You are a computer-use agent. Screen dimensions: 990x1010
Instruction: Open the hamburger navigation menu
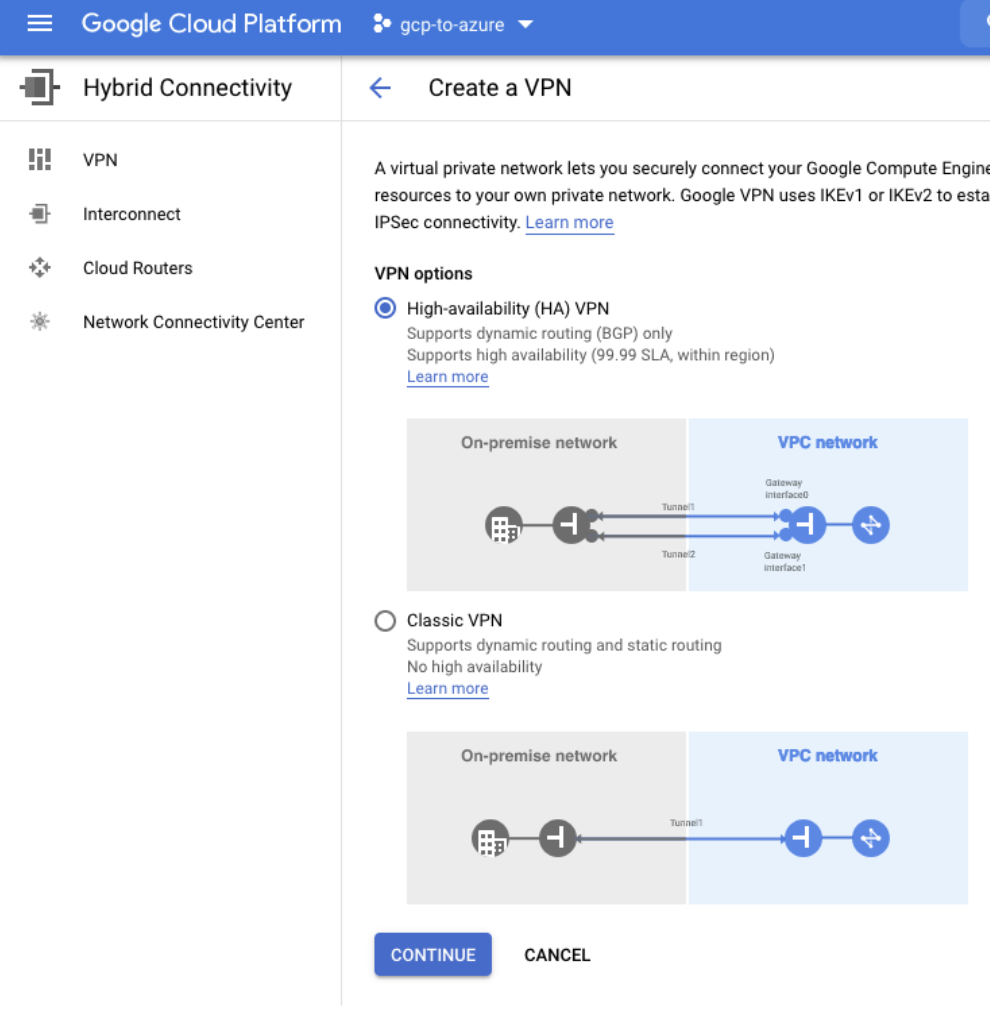click(x=40, y=24)
